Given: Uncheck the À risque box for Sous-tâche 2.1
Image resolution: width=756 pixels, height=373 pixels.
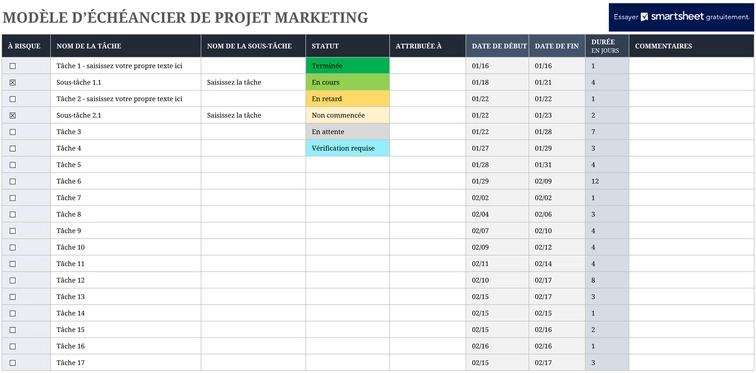Looking at the screenshot, I should tap(13, 115).
